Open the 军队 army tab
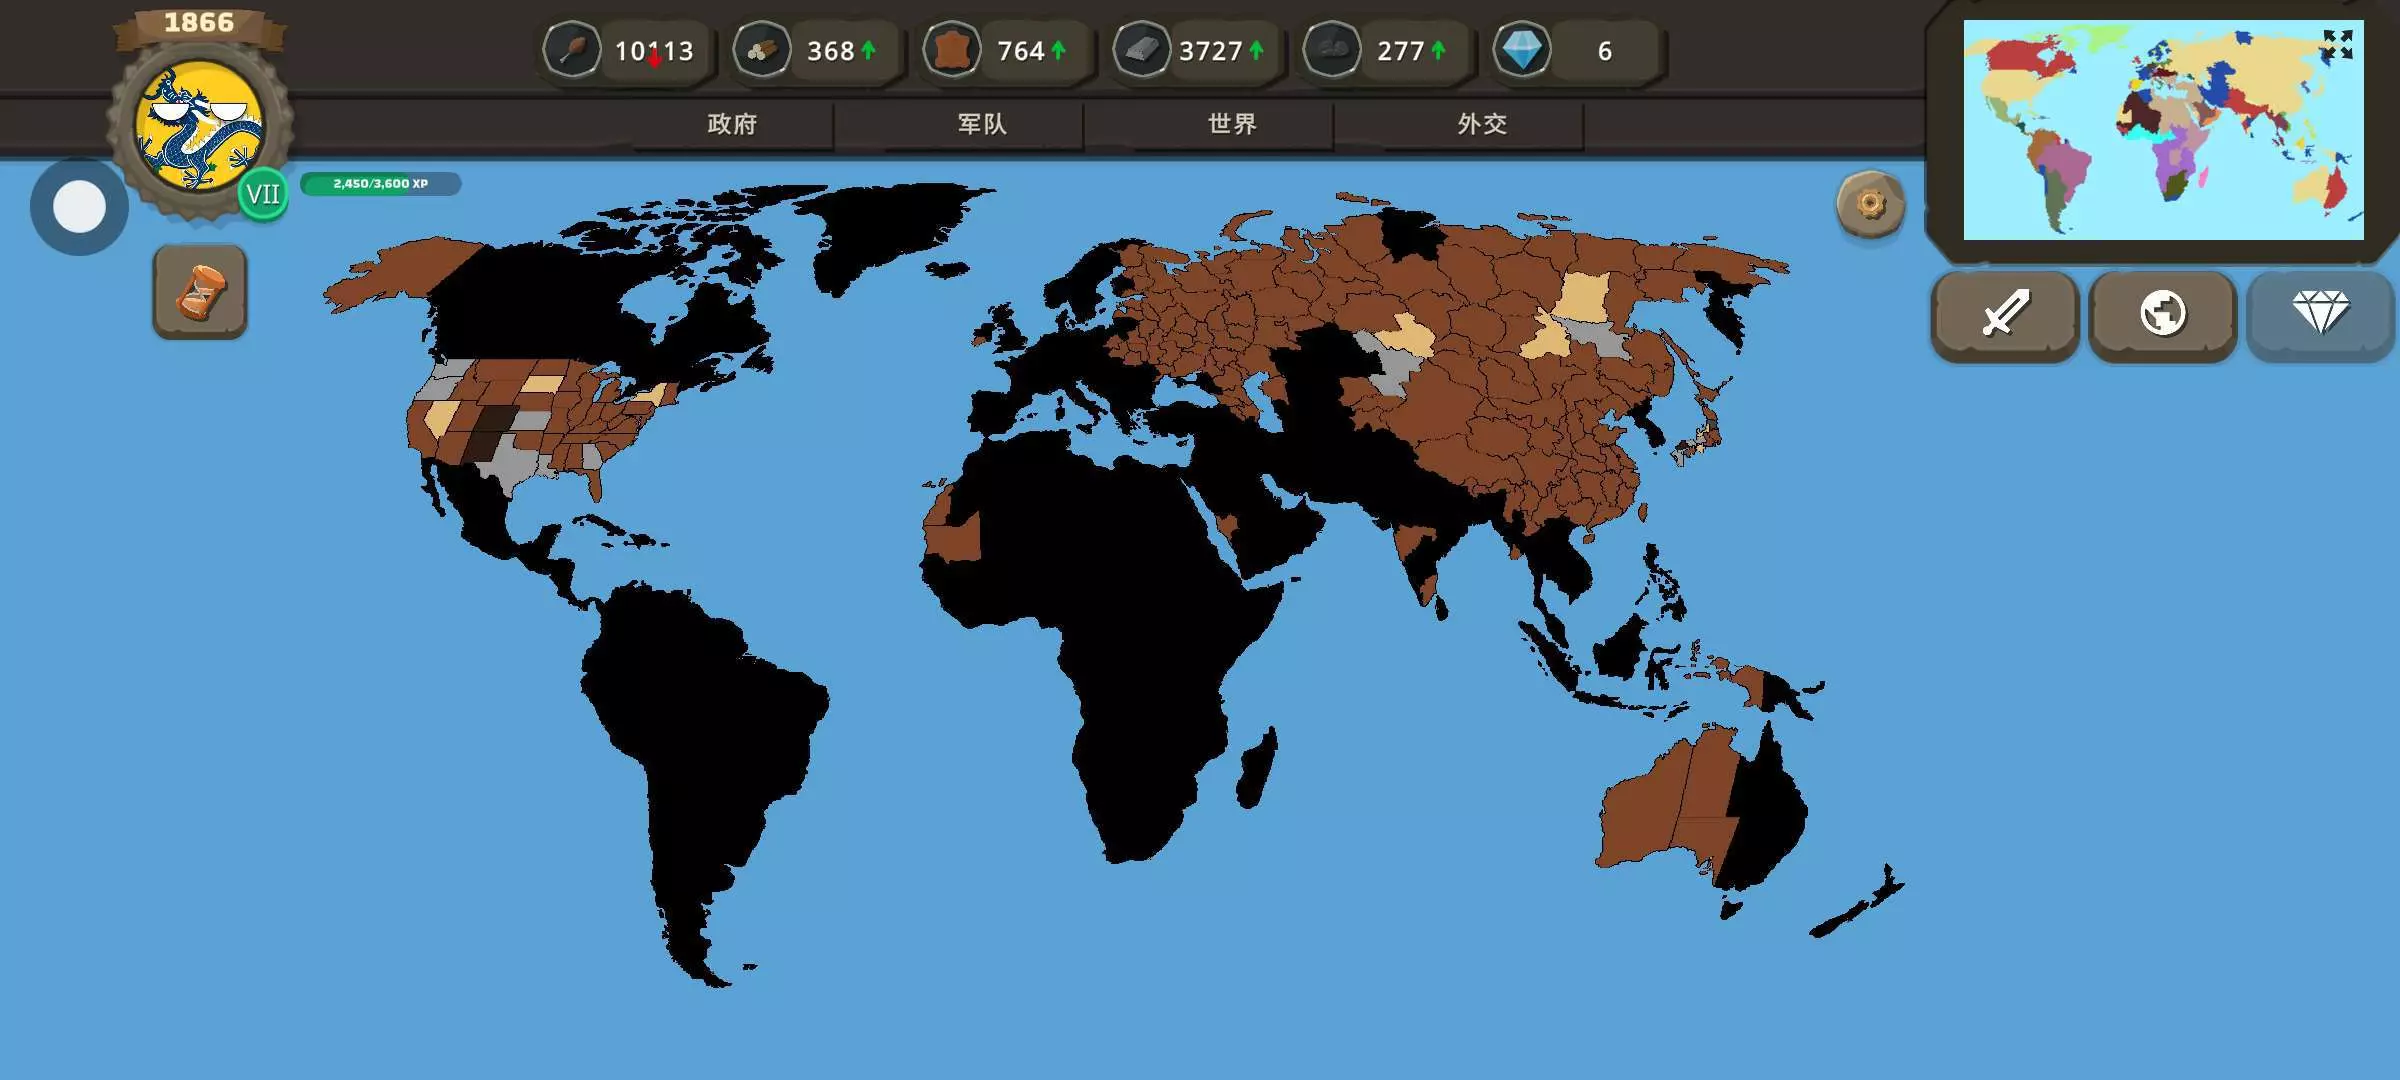Screen dimensions: 2400x1080 coord(982,124)
